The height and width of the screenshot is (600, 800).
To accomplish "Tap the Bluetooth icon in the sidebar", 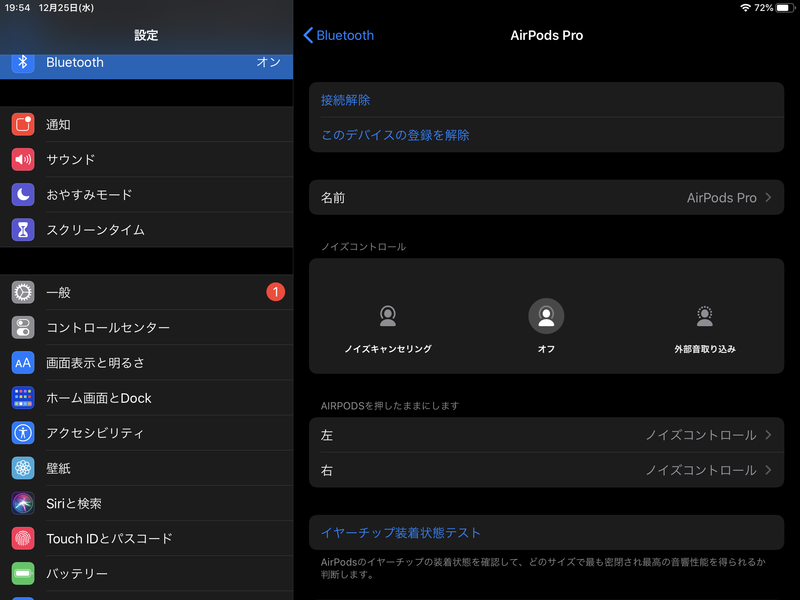I will click(23, 63).
